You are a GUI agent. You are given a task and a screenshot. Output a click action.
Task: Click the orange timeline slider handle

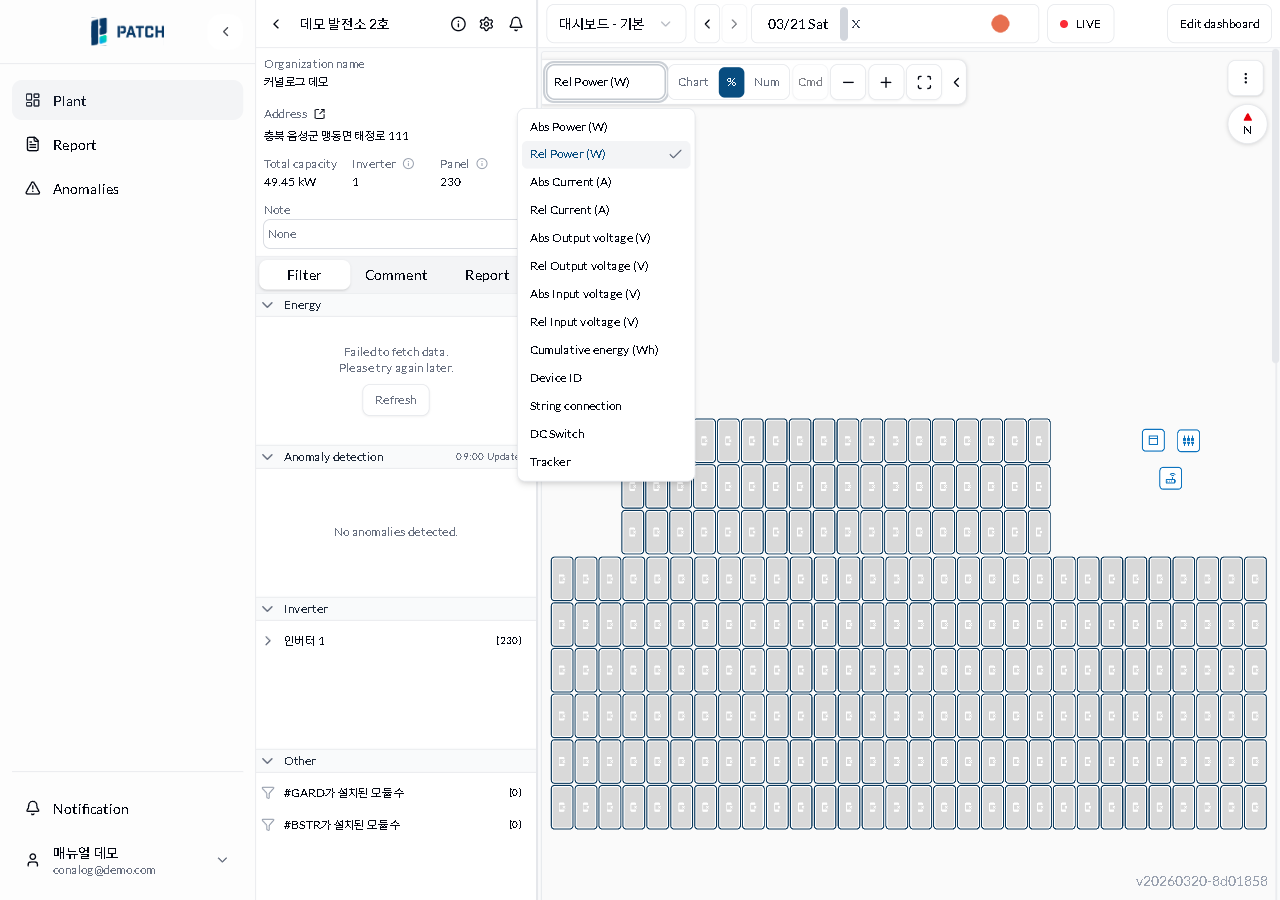click(1000, 24)
